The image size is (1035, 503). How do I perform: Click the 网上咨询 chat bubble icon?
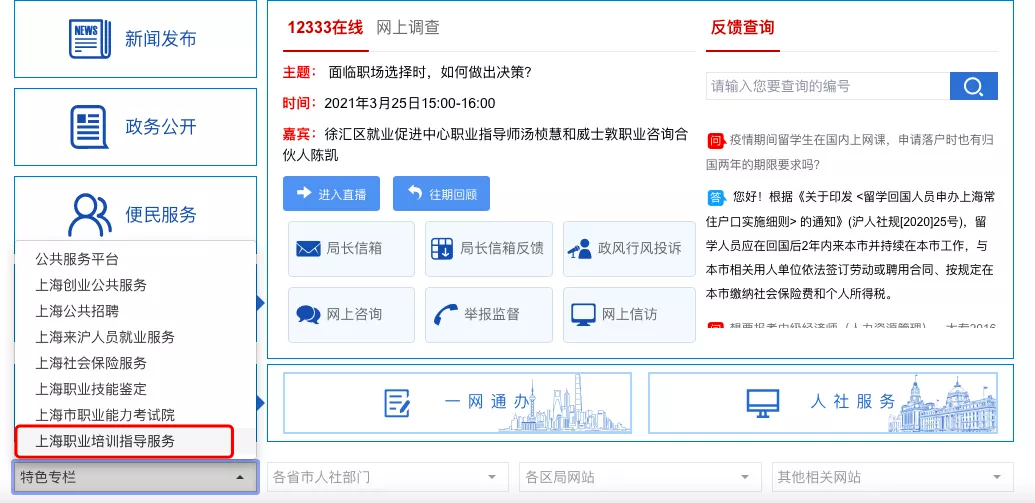[308, 314]
